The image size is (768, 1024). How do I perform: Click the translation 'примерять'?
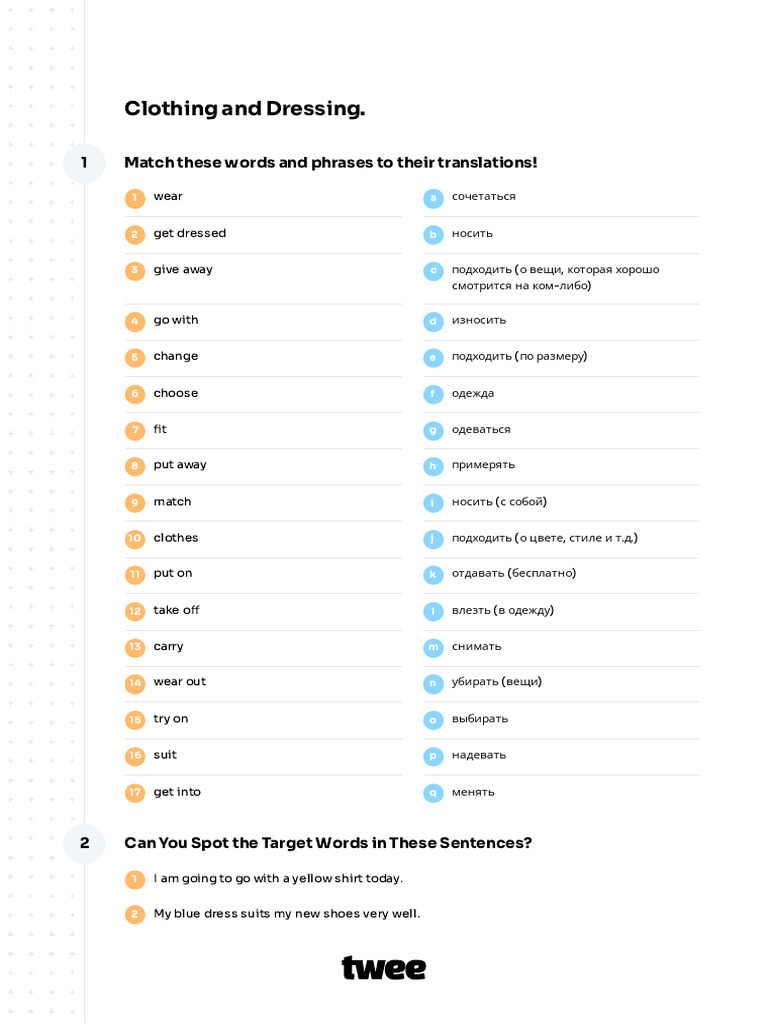(x=483, y=465)
